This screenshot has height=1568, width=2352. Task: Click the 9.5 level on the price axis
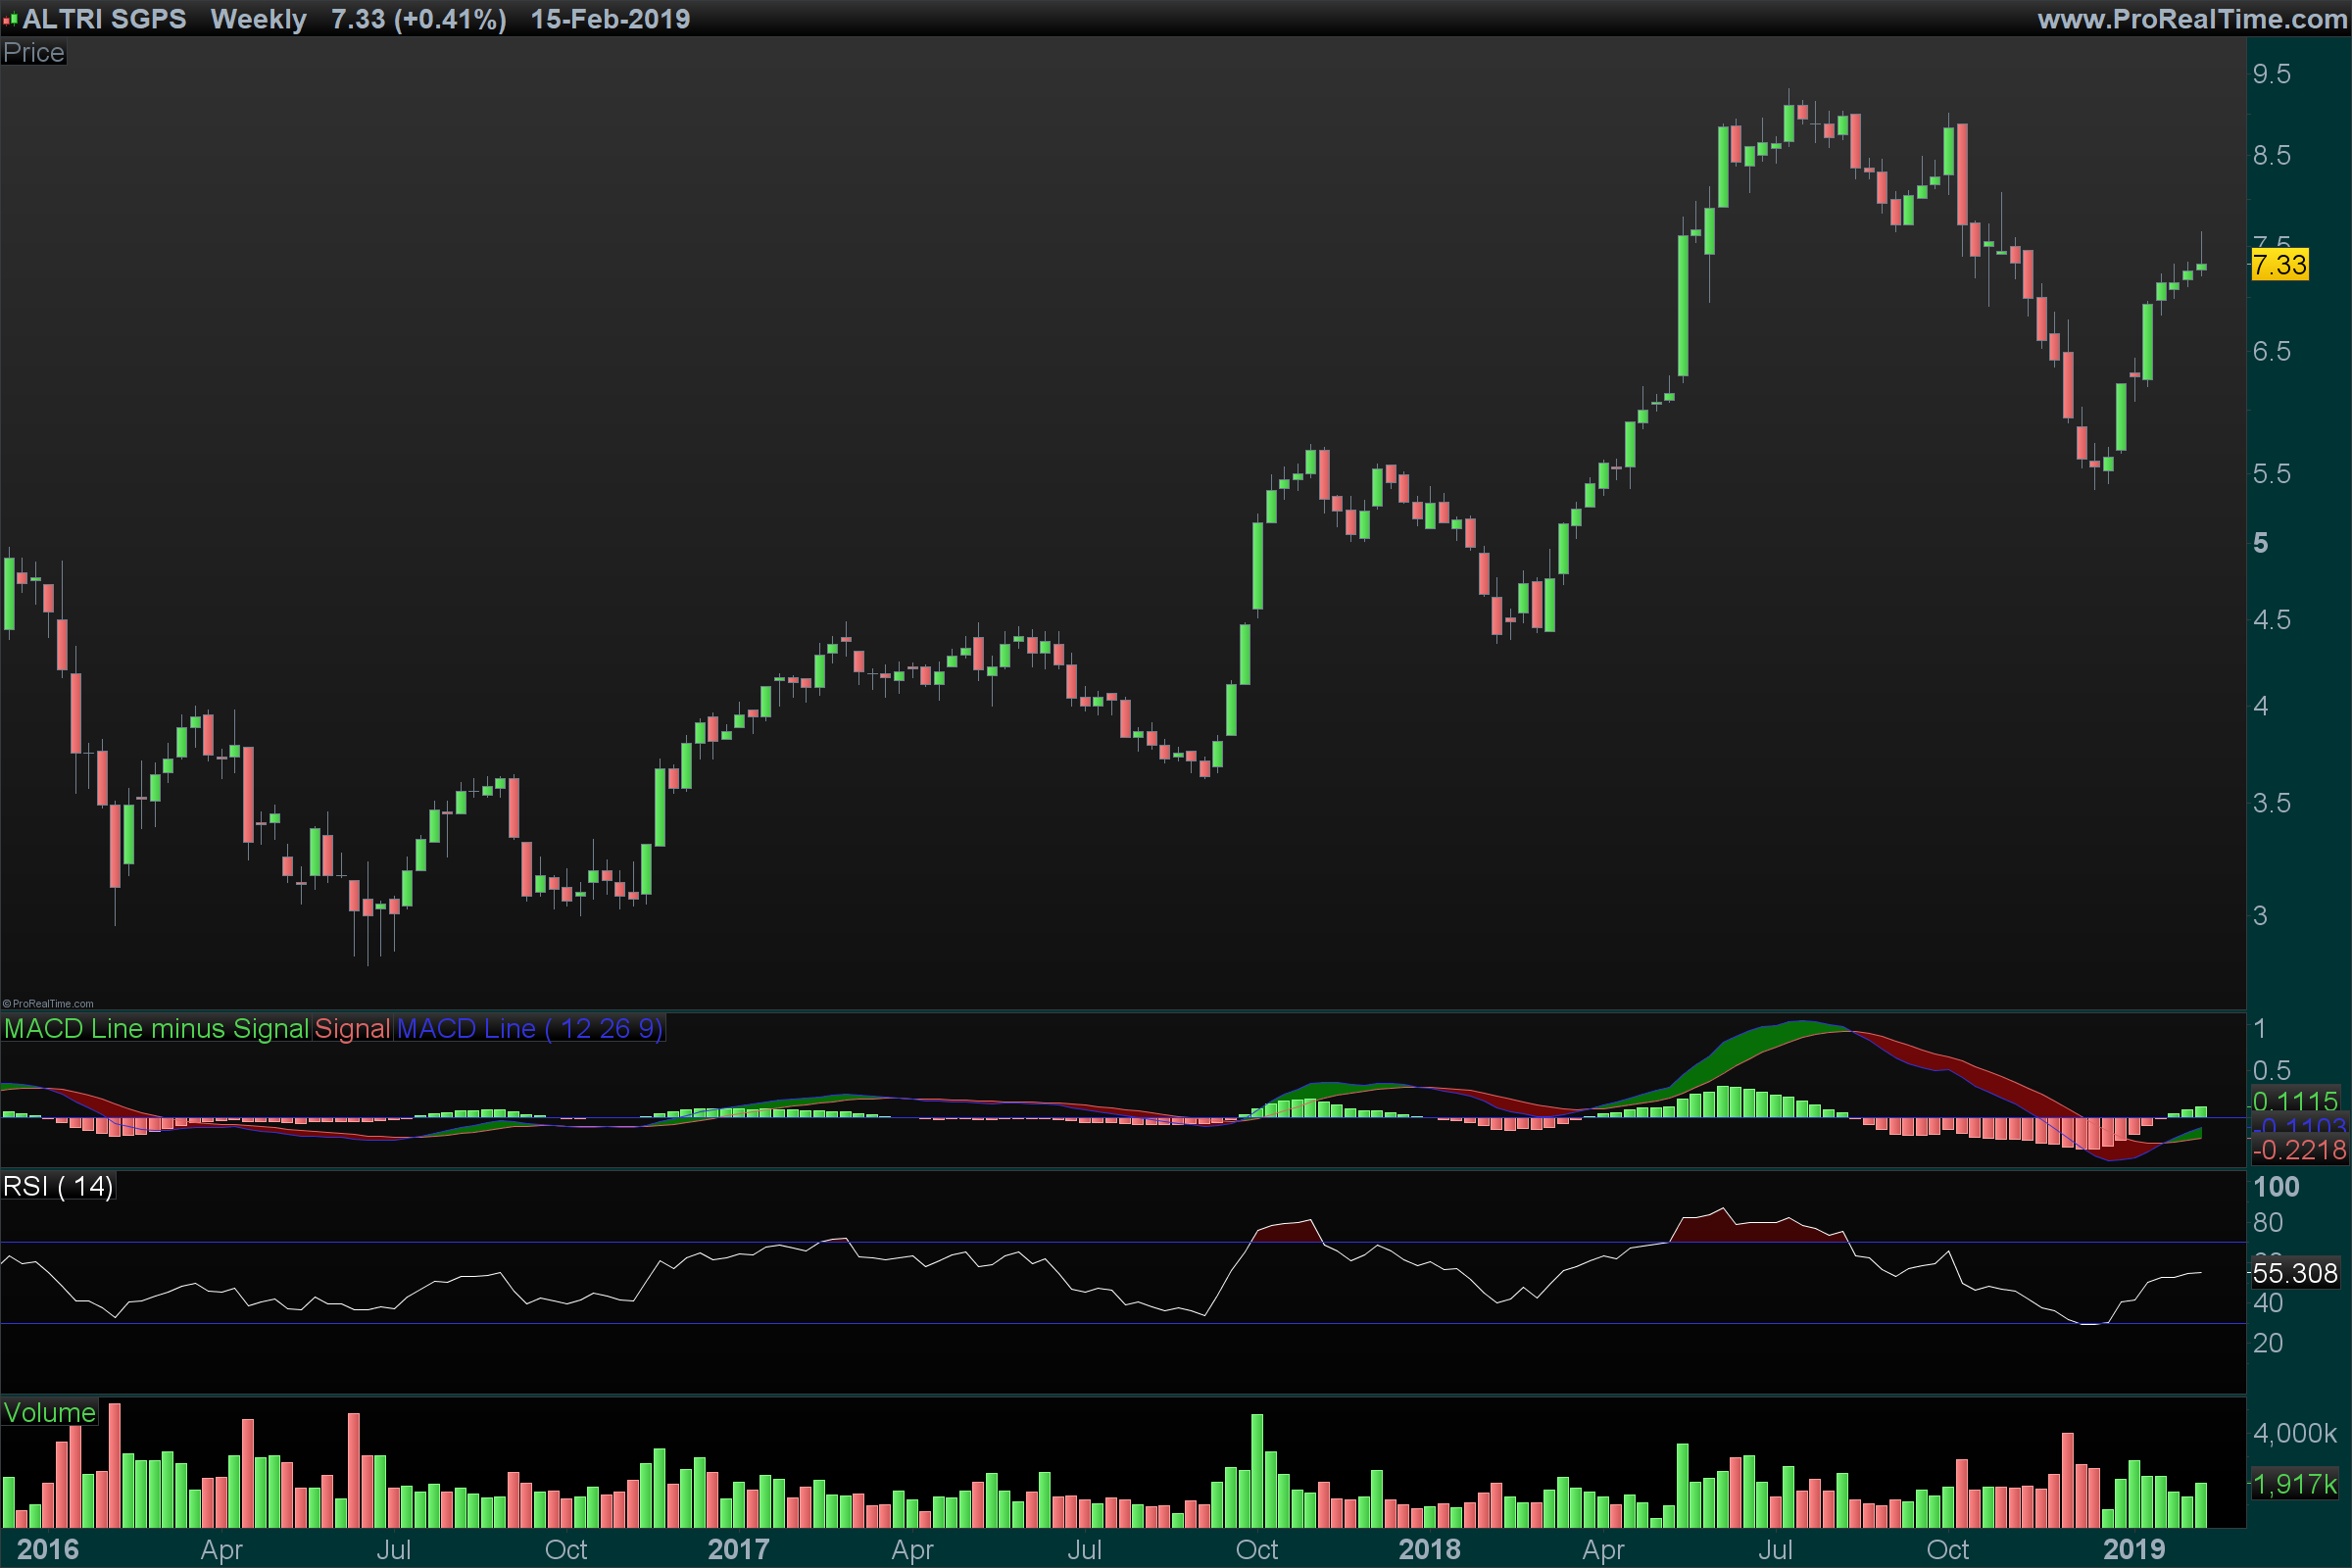point(2271,74)
